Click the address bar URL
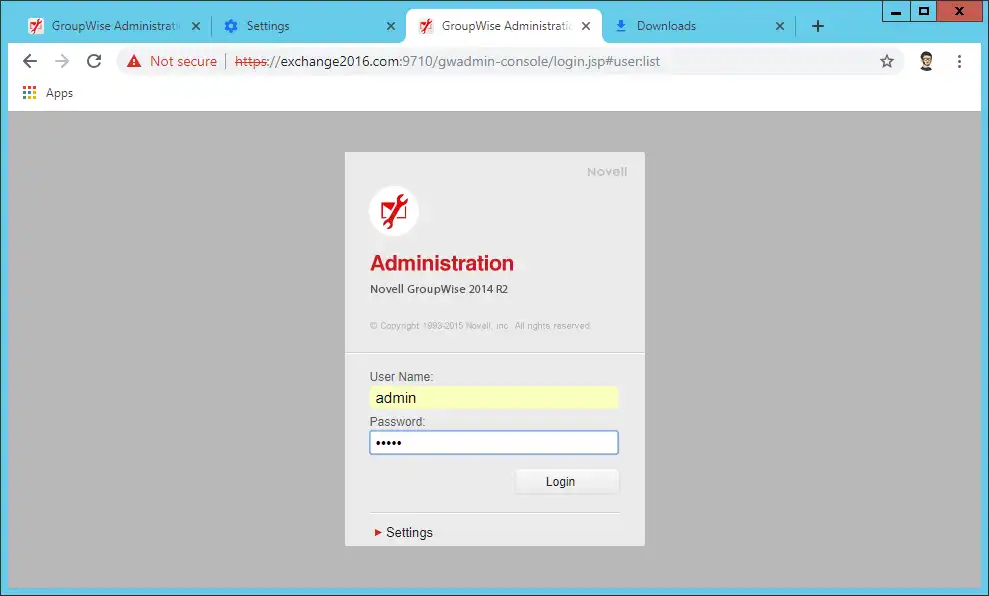The width and height of the screenshot is (989, 596). tap(450, 61)
